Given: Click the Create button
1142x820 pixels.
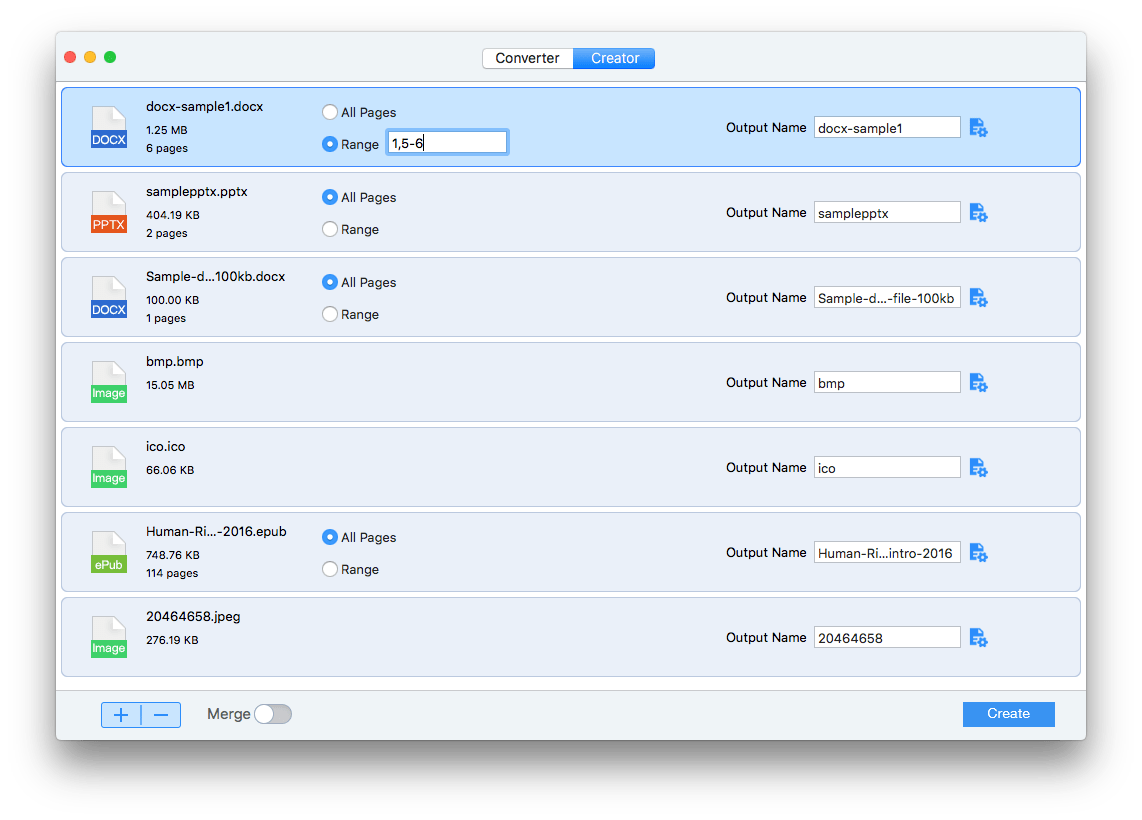Looking at the screenshot, I should tap(1009, 714).
